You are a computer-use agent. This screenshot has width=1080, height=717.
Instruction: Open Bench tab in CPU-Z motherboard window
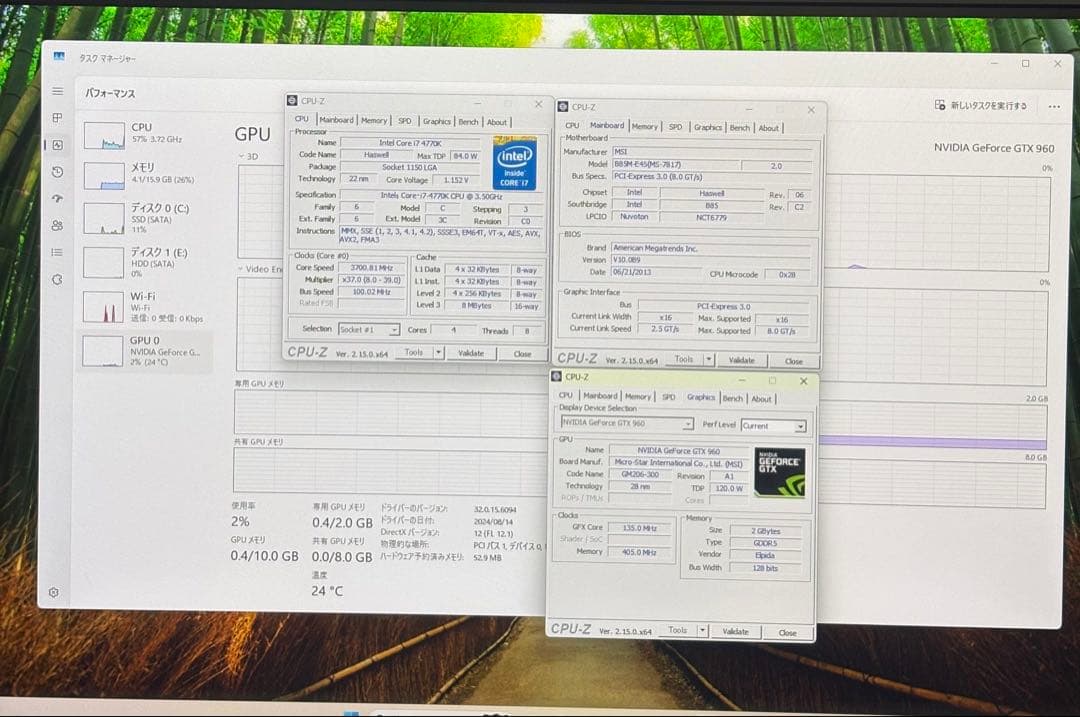tap(740, 127)
